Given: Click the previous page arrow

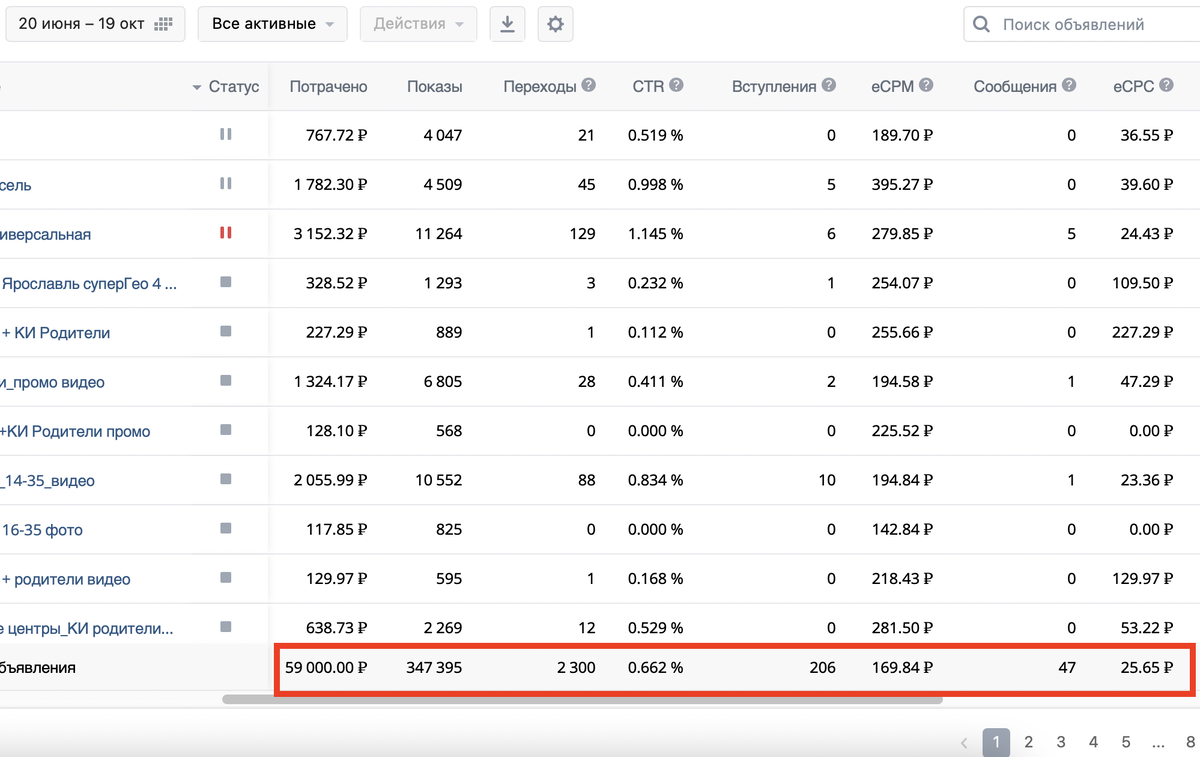Looking at the screenshot, I should [964, 743].
